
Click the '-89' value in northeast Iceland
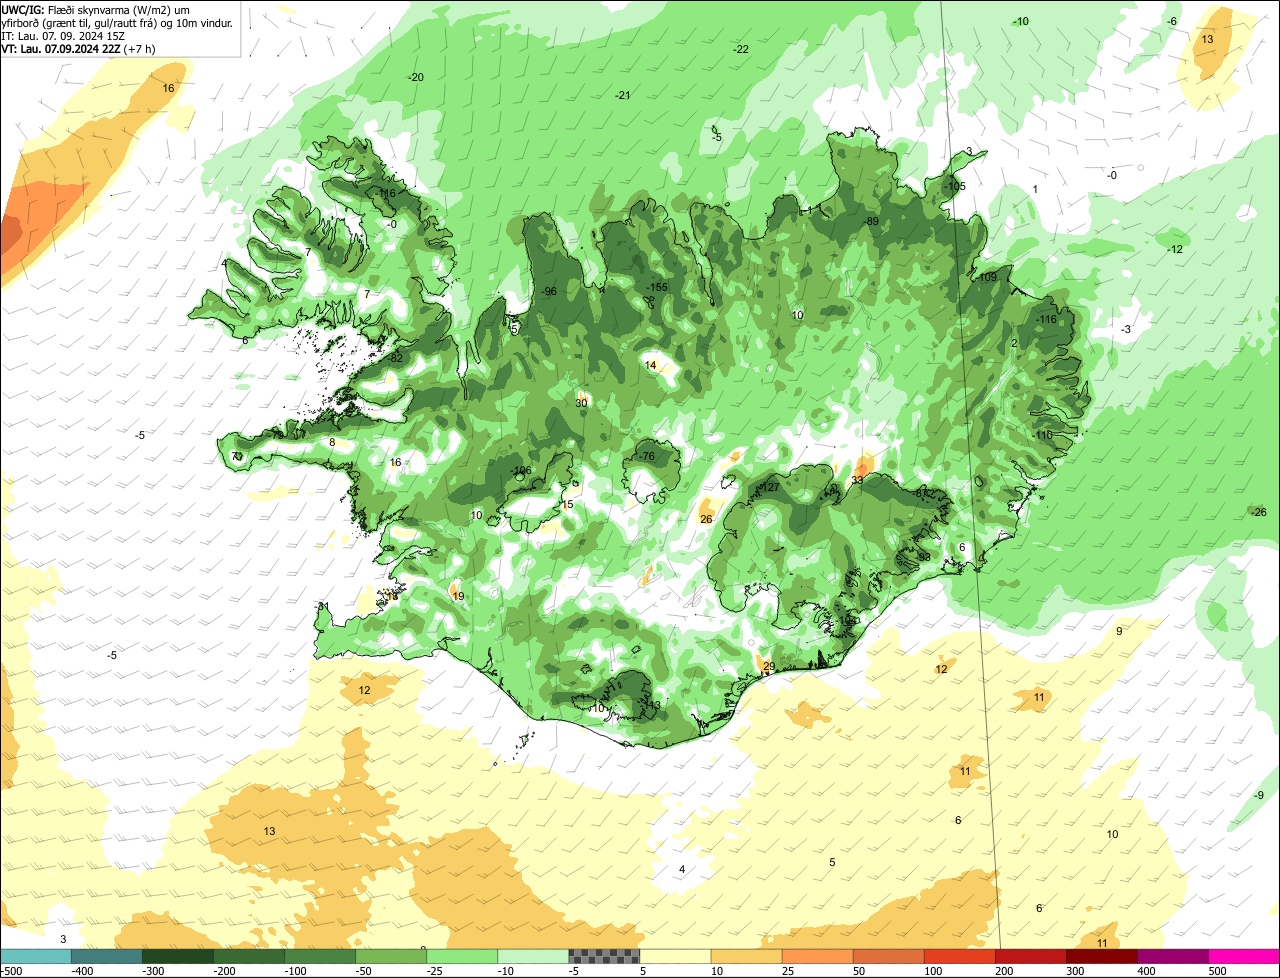871,221
